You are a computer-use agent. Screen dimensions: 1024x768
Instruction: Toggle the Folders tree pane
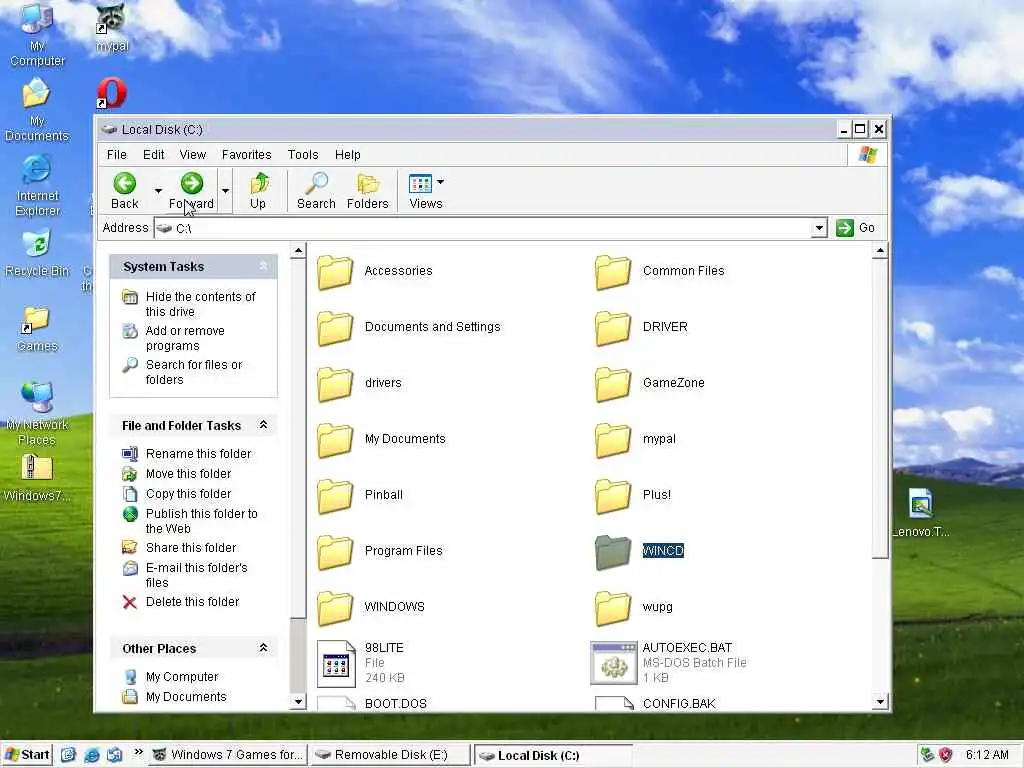[368, 191]
